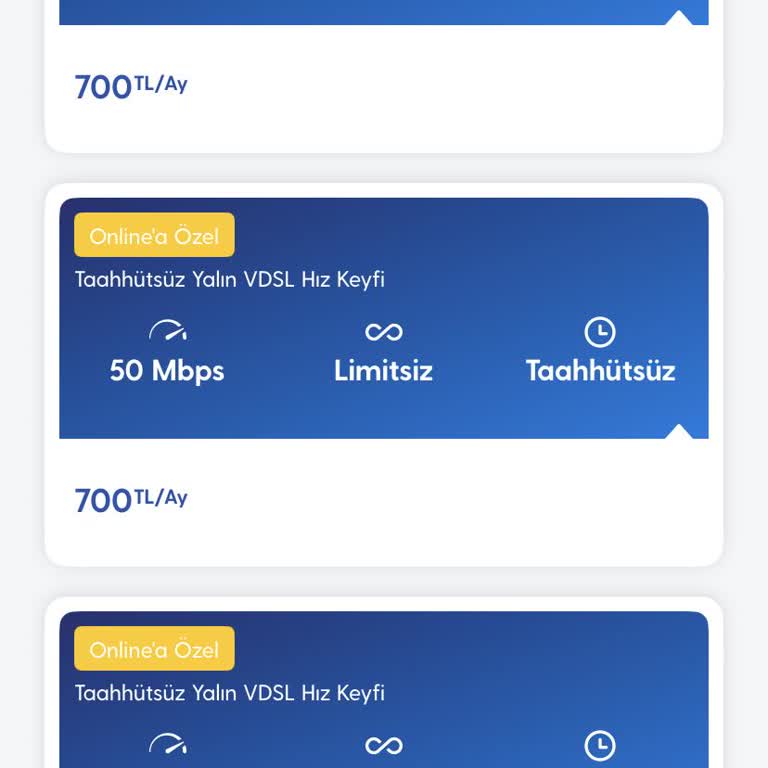768x768 pixels.
Task: Click the infinity icon above Limitsiz
Action: coord(383,331)
